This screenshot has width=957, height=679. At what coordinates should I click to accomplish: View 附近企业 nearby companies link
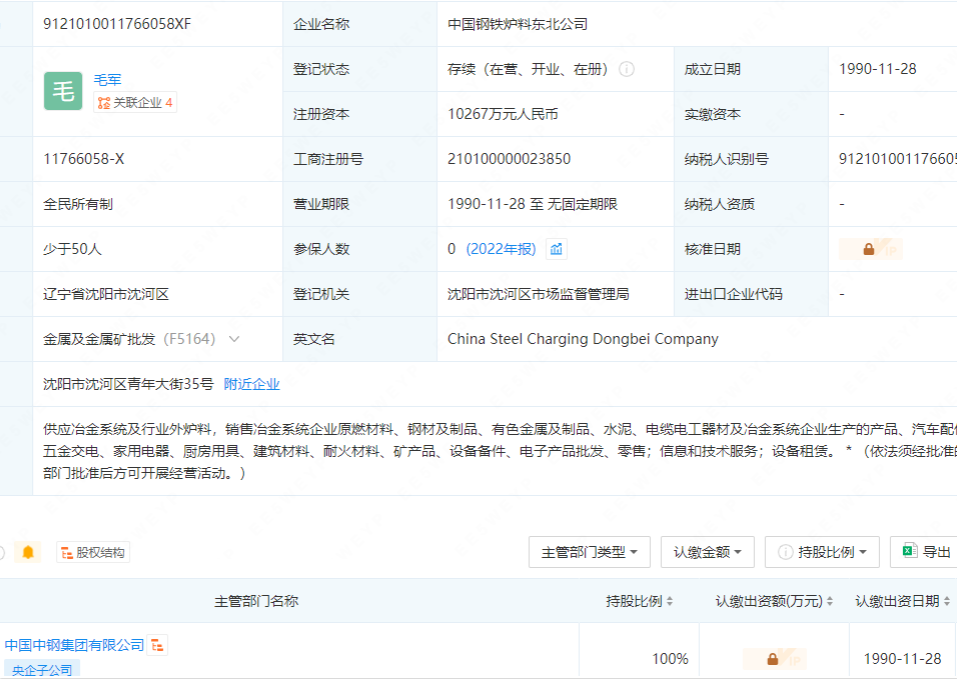(251, 384)
